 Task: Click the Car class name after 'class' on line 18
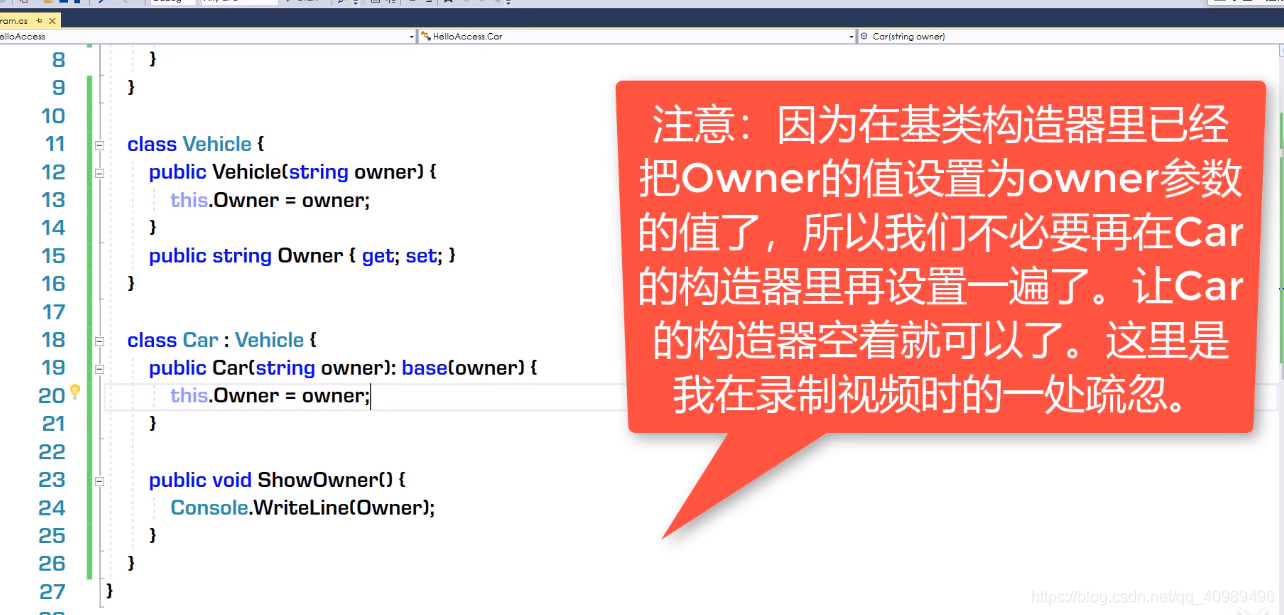200,340
